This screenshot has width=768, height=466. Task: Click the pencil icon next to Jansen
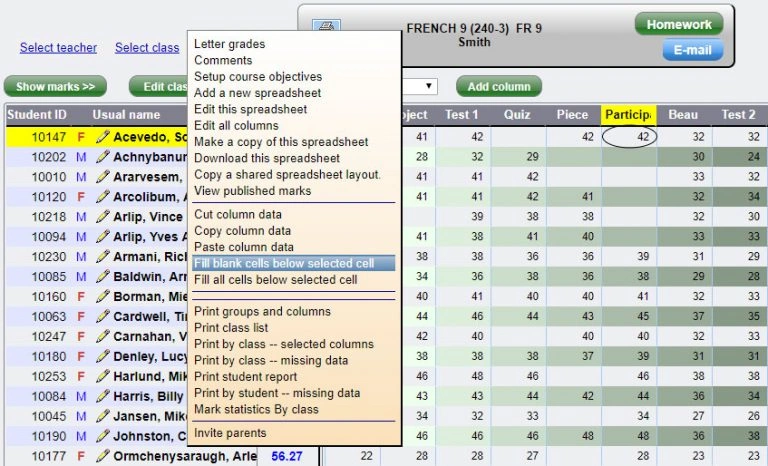tap(102, 416)
